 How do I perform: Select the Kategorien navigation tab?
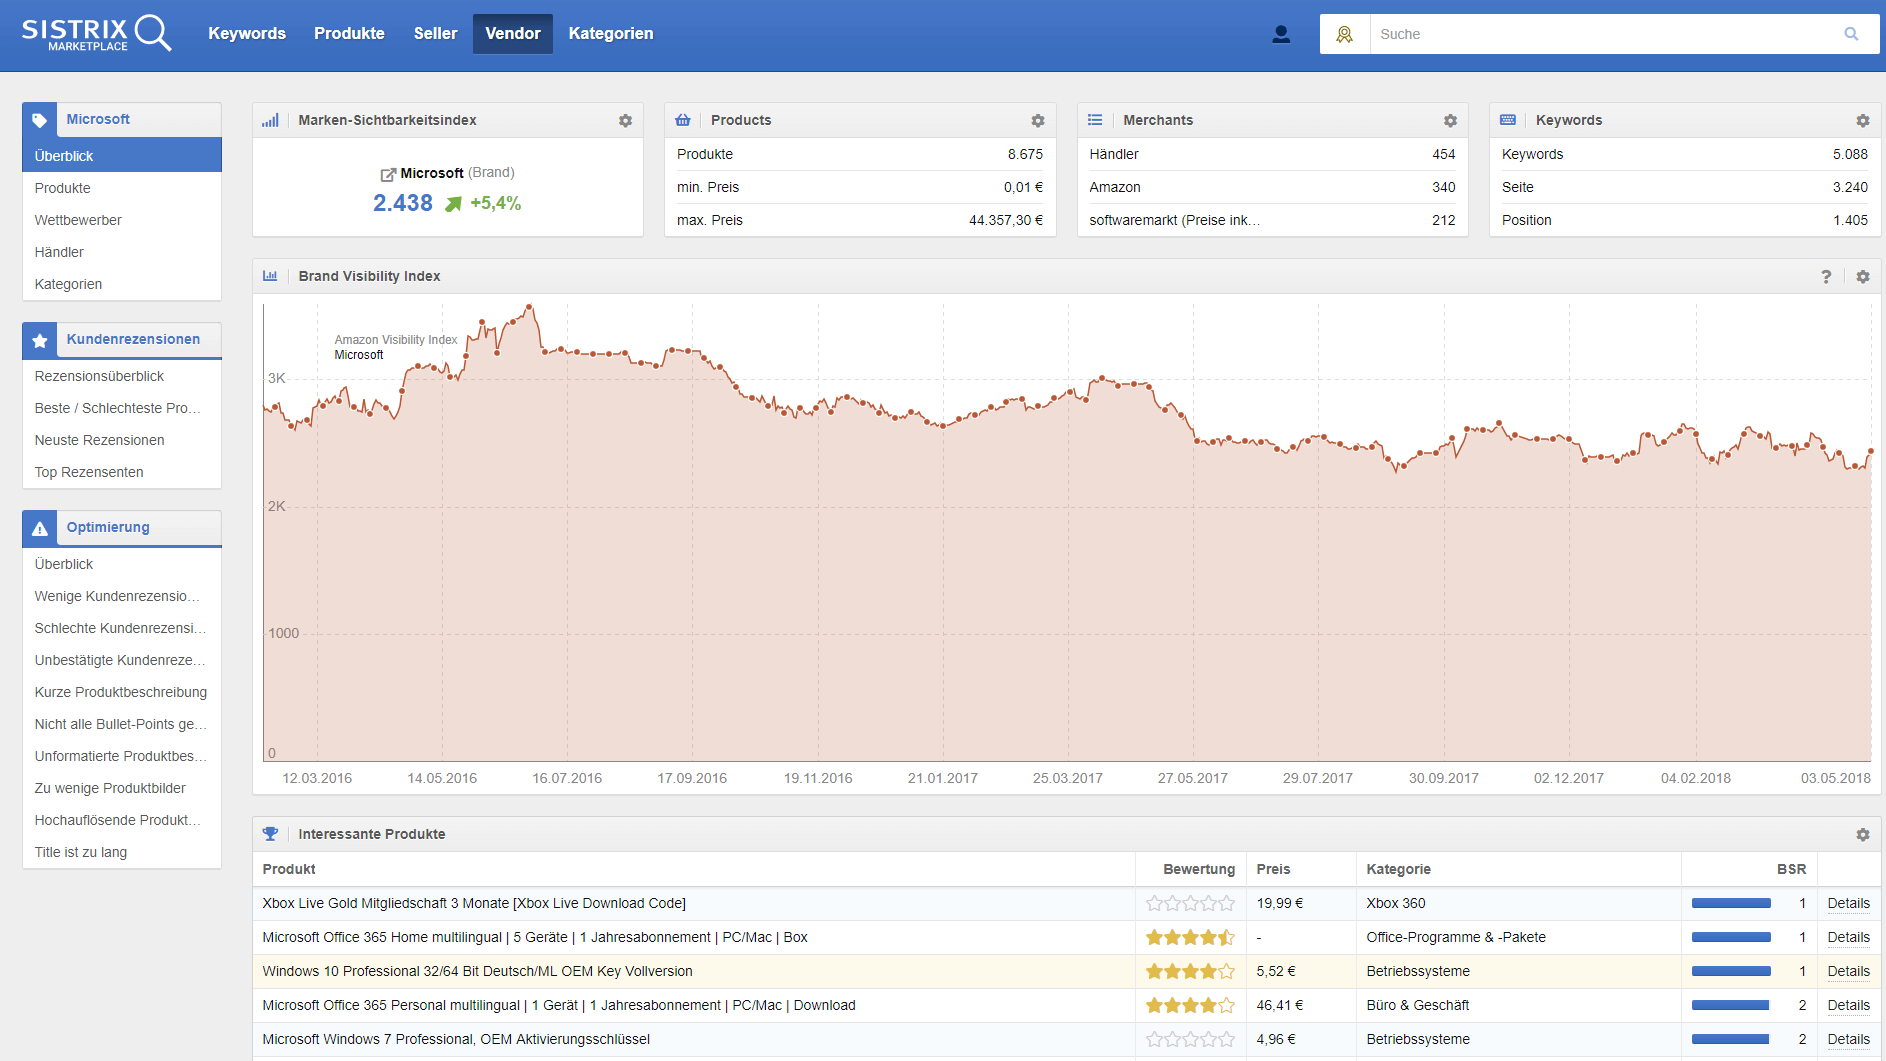tap(610, 34)
